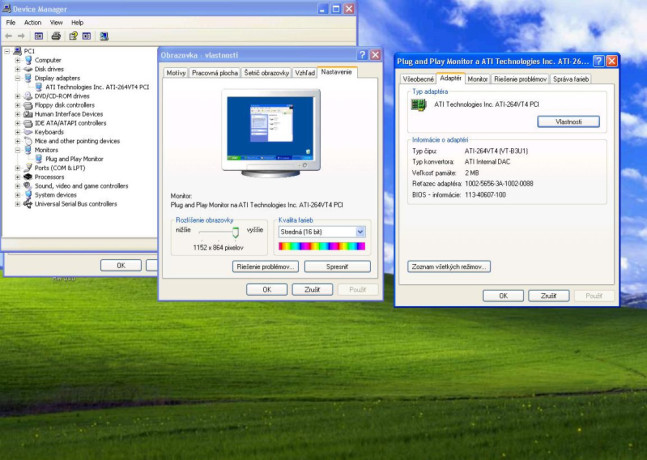The image size is (647, 460).
Task: Select the Processors icon in device tree
Action: click(28, 177)
